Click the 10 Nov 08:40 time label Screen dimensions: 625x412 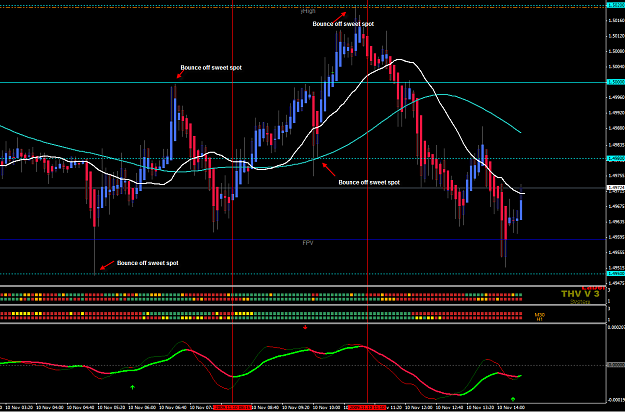pos(265,408)
